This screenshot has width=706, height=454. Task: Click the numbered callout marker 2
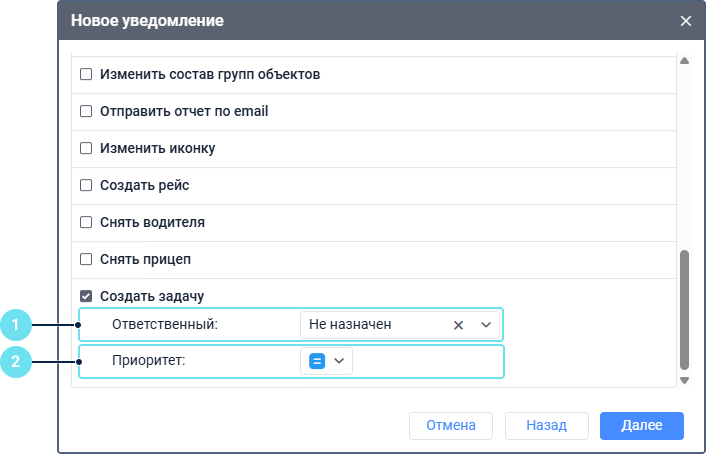[17, 362]
